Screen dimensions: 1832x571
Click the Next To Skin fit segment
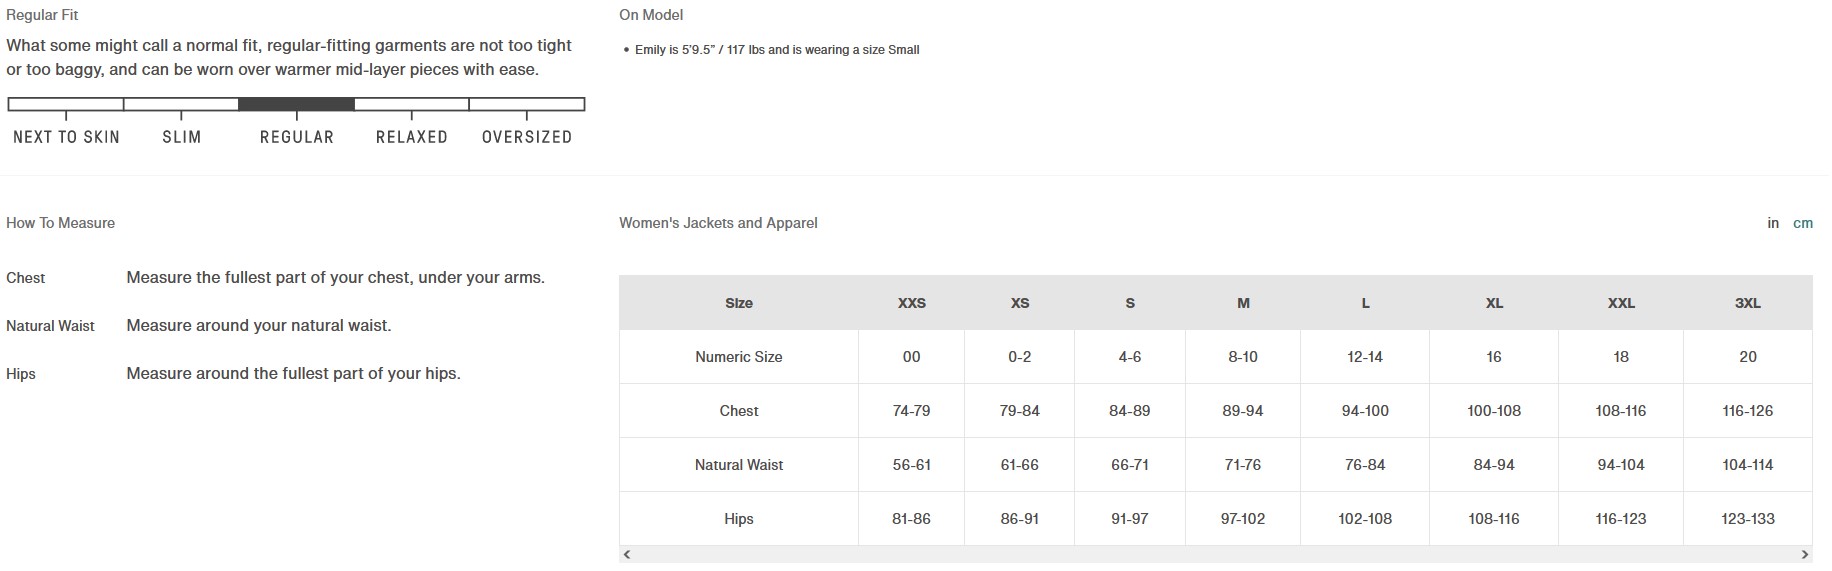pos(65,104)
